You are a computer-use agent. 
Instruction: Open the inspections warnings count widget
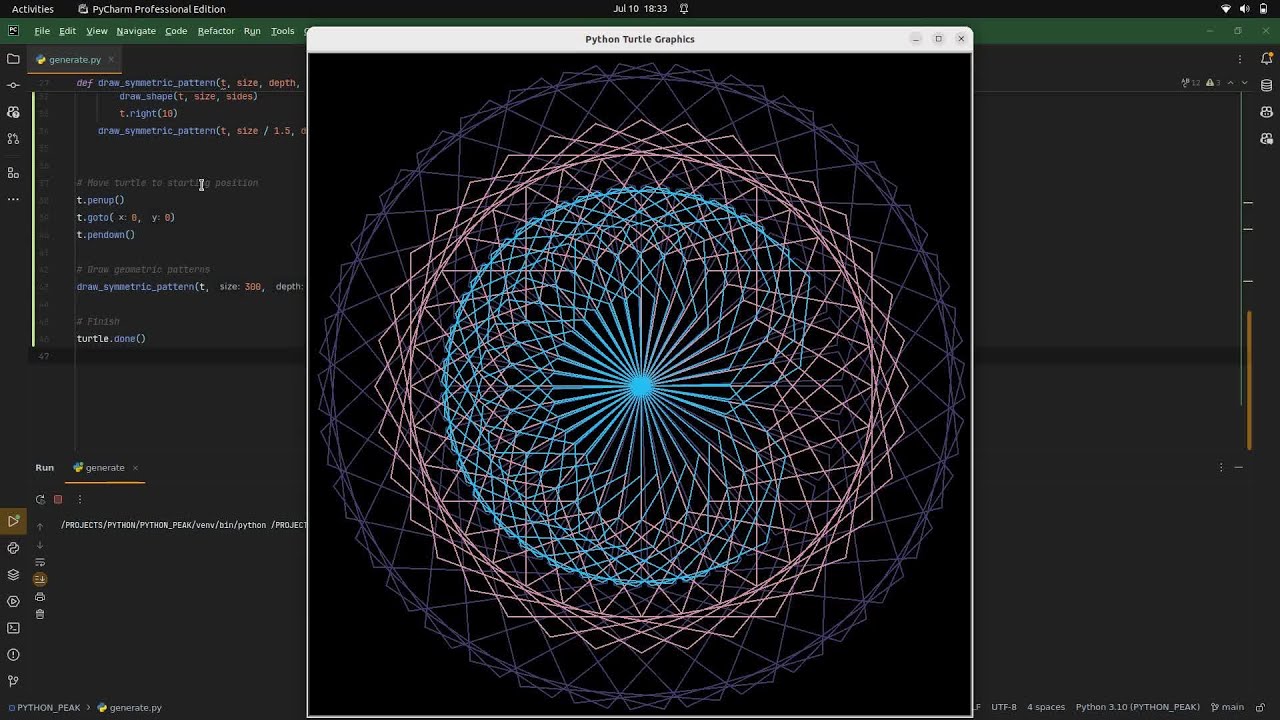[1199, 83]
